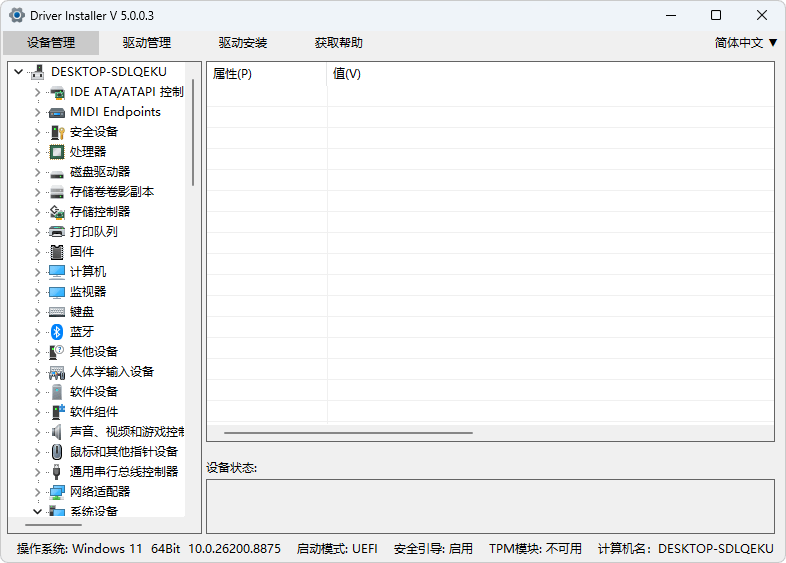Screen dimensions: 786x563
Task: Click the property table horizontal scrollbar
Action: tap(348, 433)
